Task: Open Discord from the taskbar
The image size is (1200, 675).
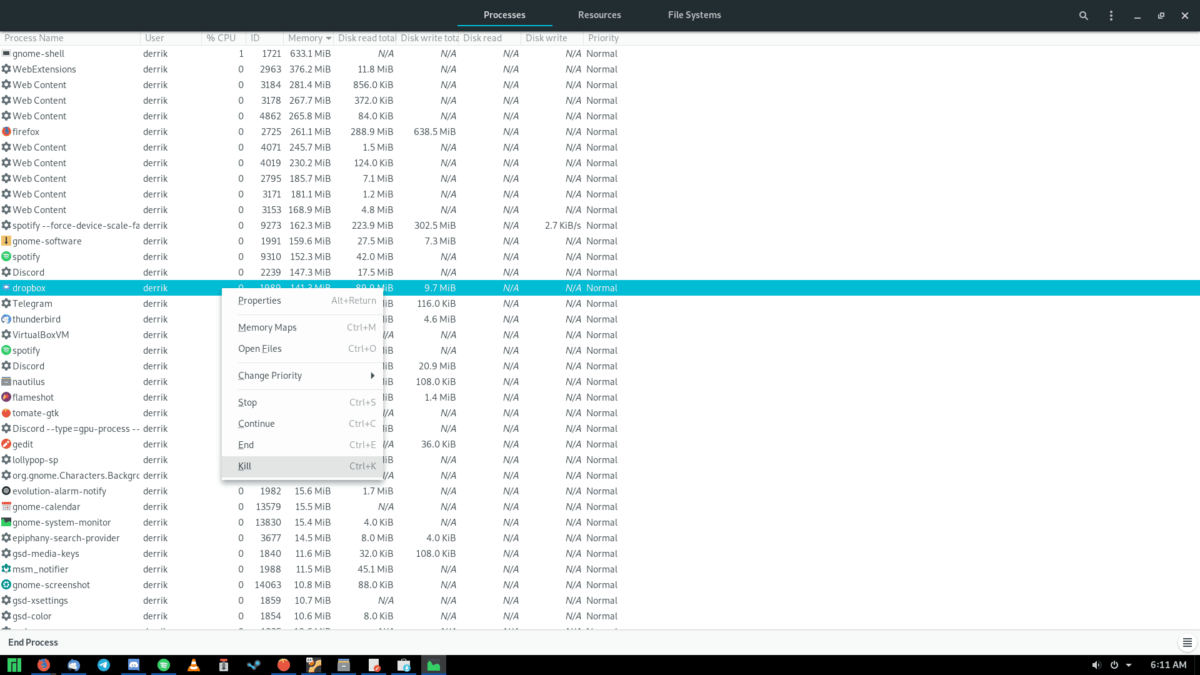Action: coord(131,663)
